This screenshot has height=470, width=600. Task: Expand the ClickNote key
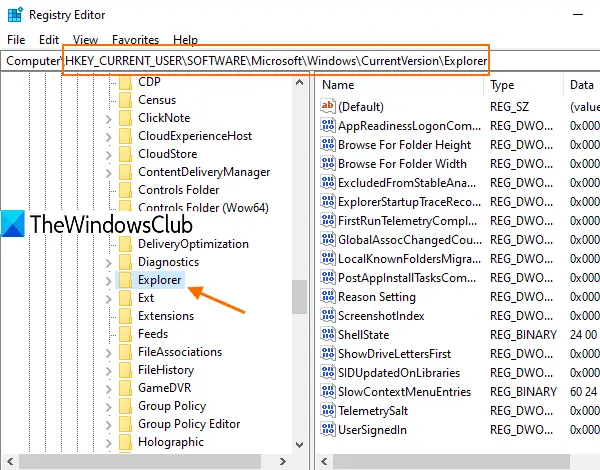pos(109,119)
